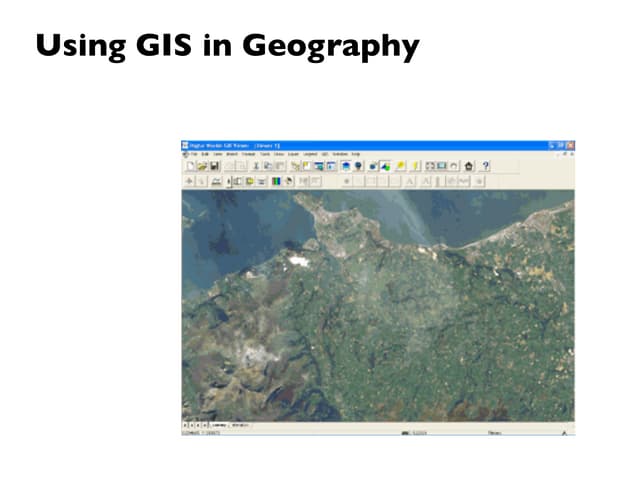Screen dimensions: 640x480
Task: Click the first tab-scroll arrow at bottom left
Action: click(185, 425)
